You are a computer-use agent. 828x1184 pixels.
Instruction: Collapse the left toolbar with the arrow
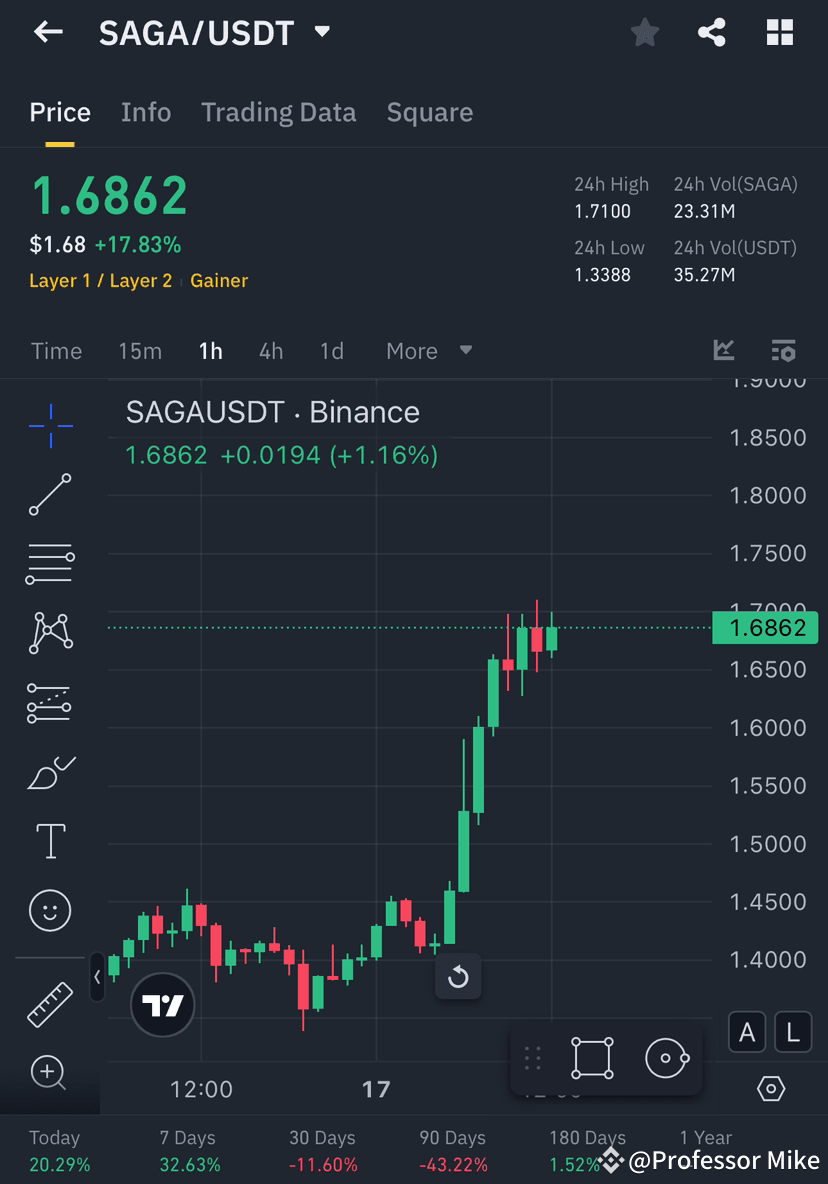click(97, 978)
